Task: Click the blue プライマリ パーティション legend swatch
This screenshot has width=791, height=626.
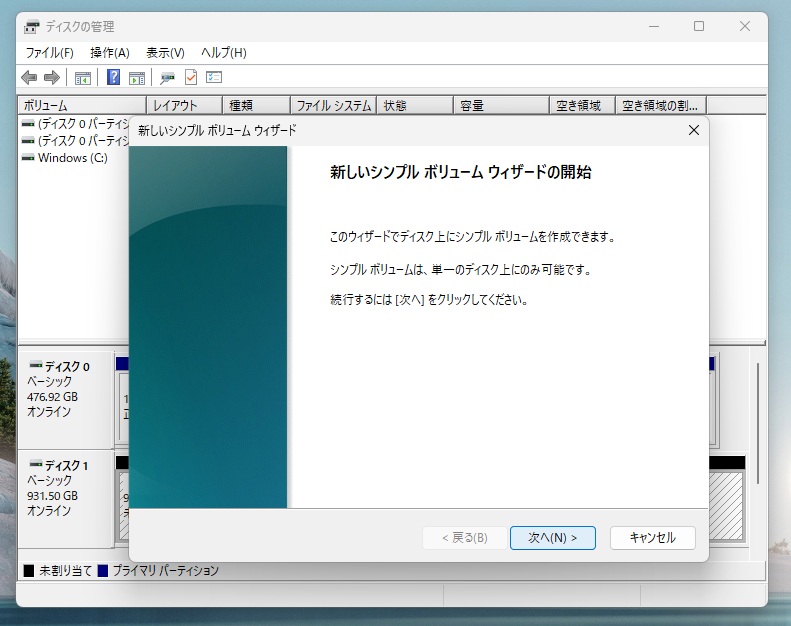Action: click(102, 571)
